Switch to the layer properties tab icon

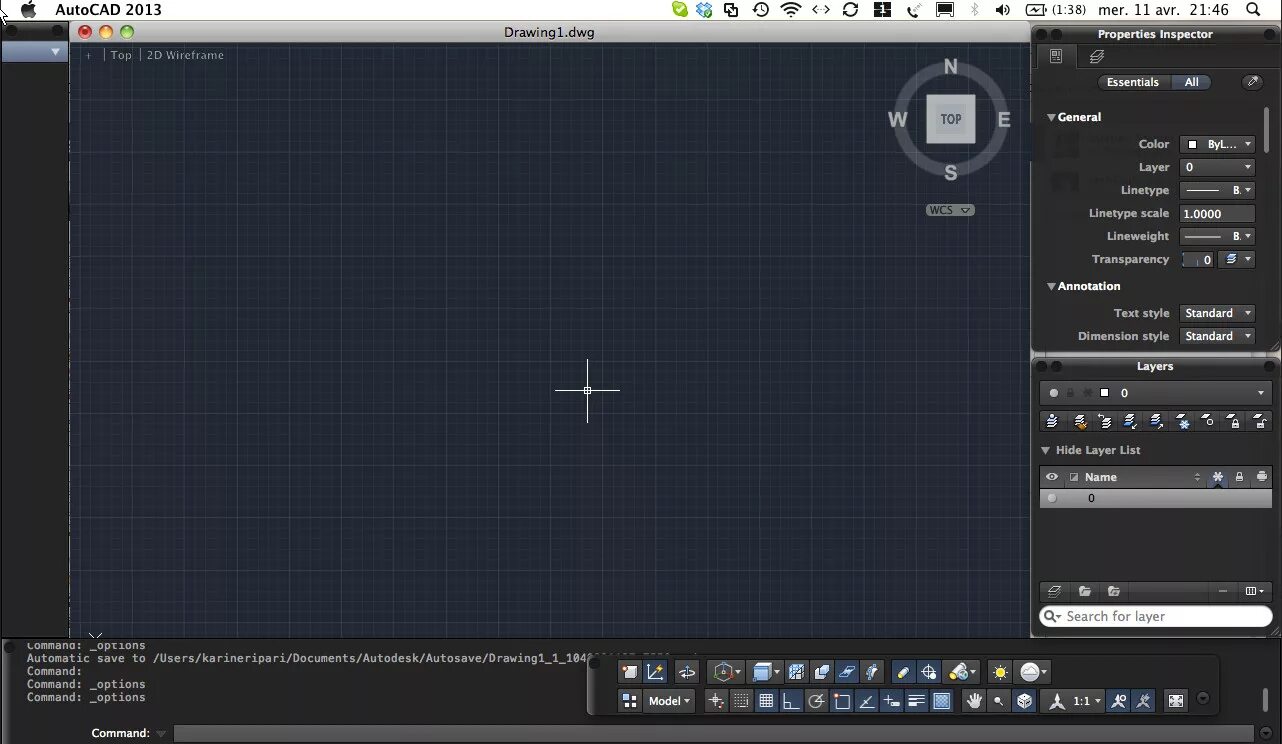tap(1097, 57)
